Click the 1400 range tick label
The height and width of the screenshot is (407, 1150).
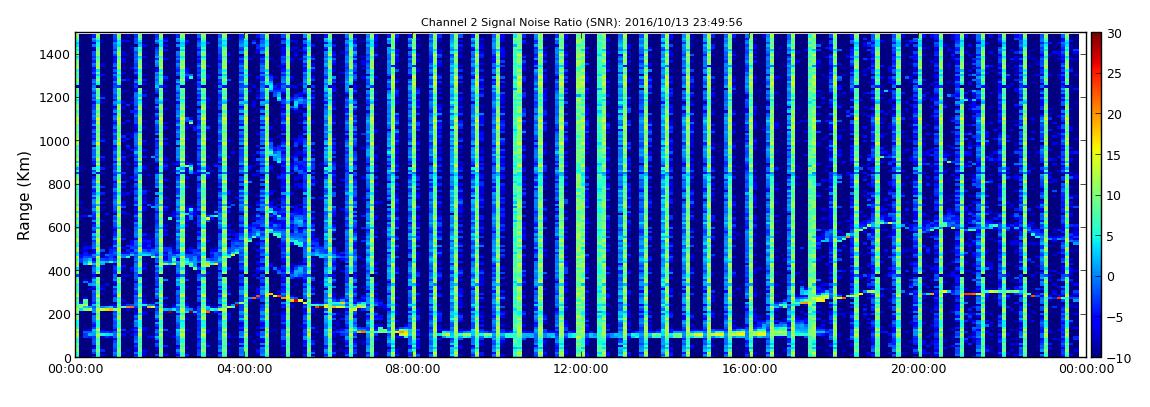56,54
